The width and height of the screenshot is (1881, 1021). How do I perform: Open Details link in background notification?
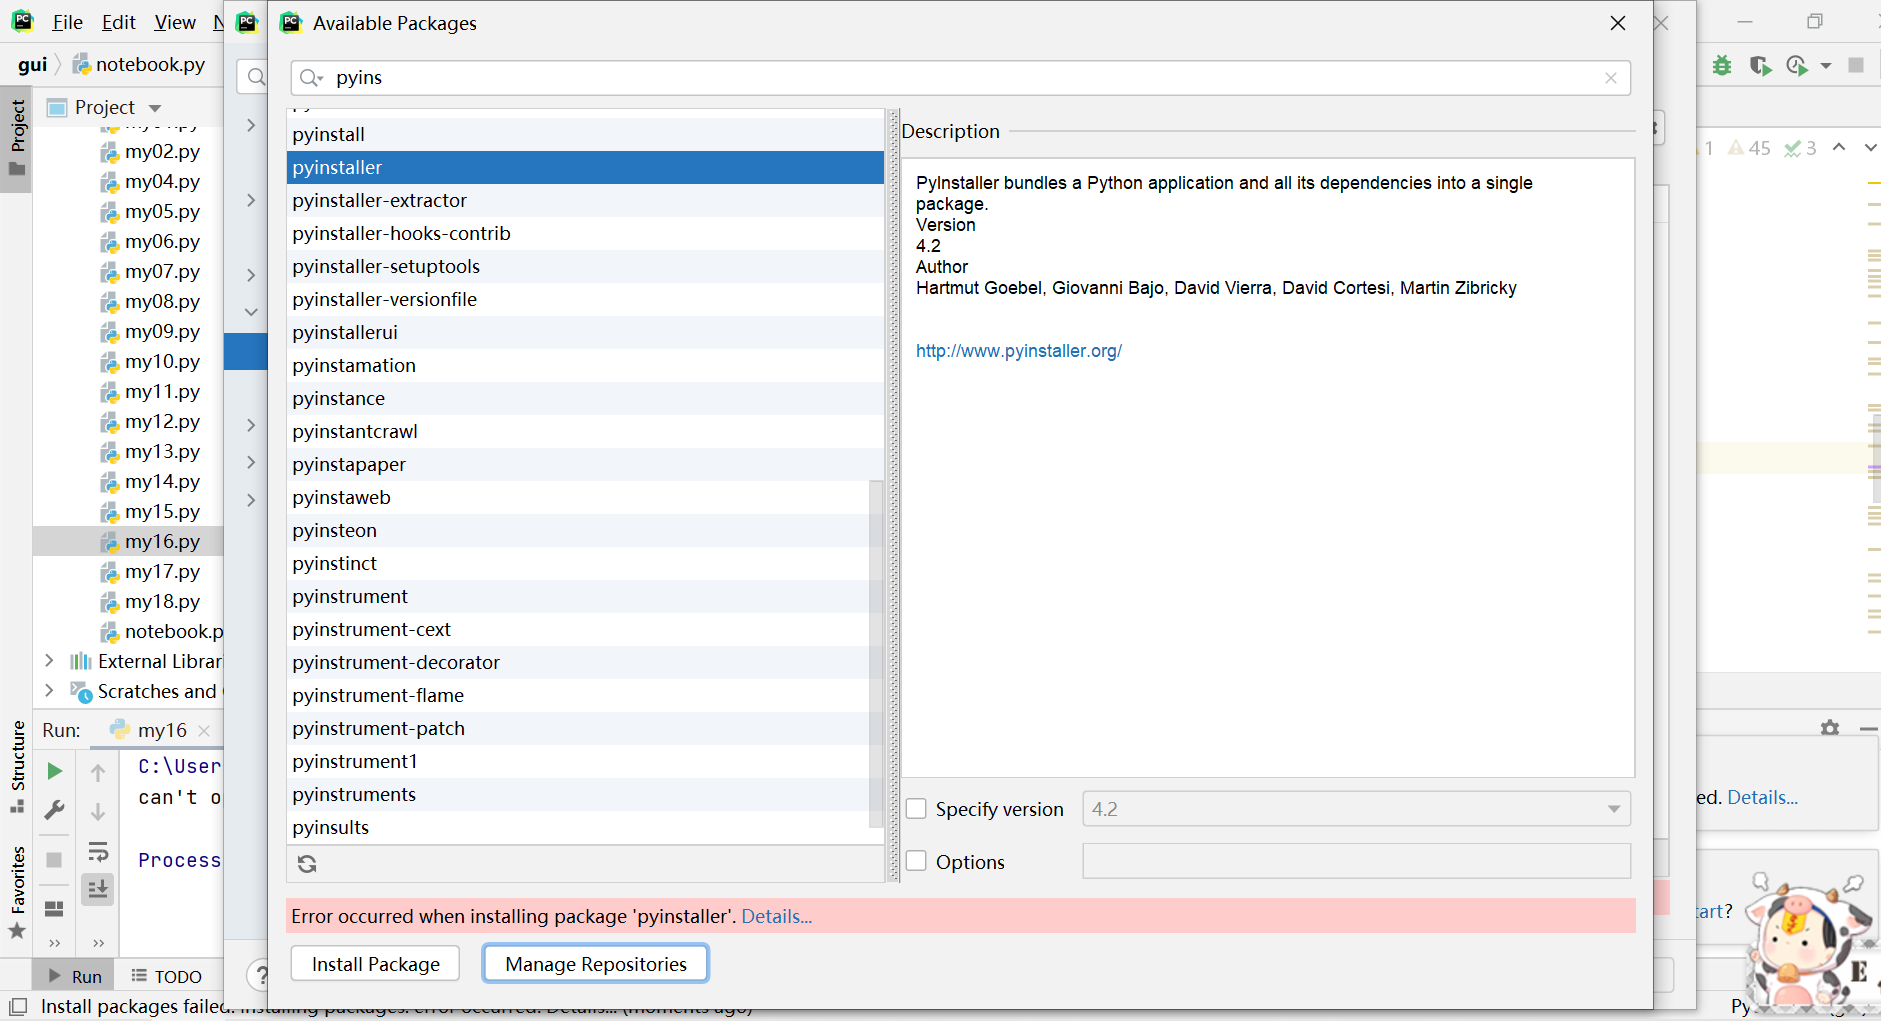click(x=1762, y=797)
